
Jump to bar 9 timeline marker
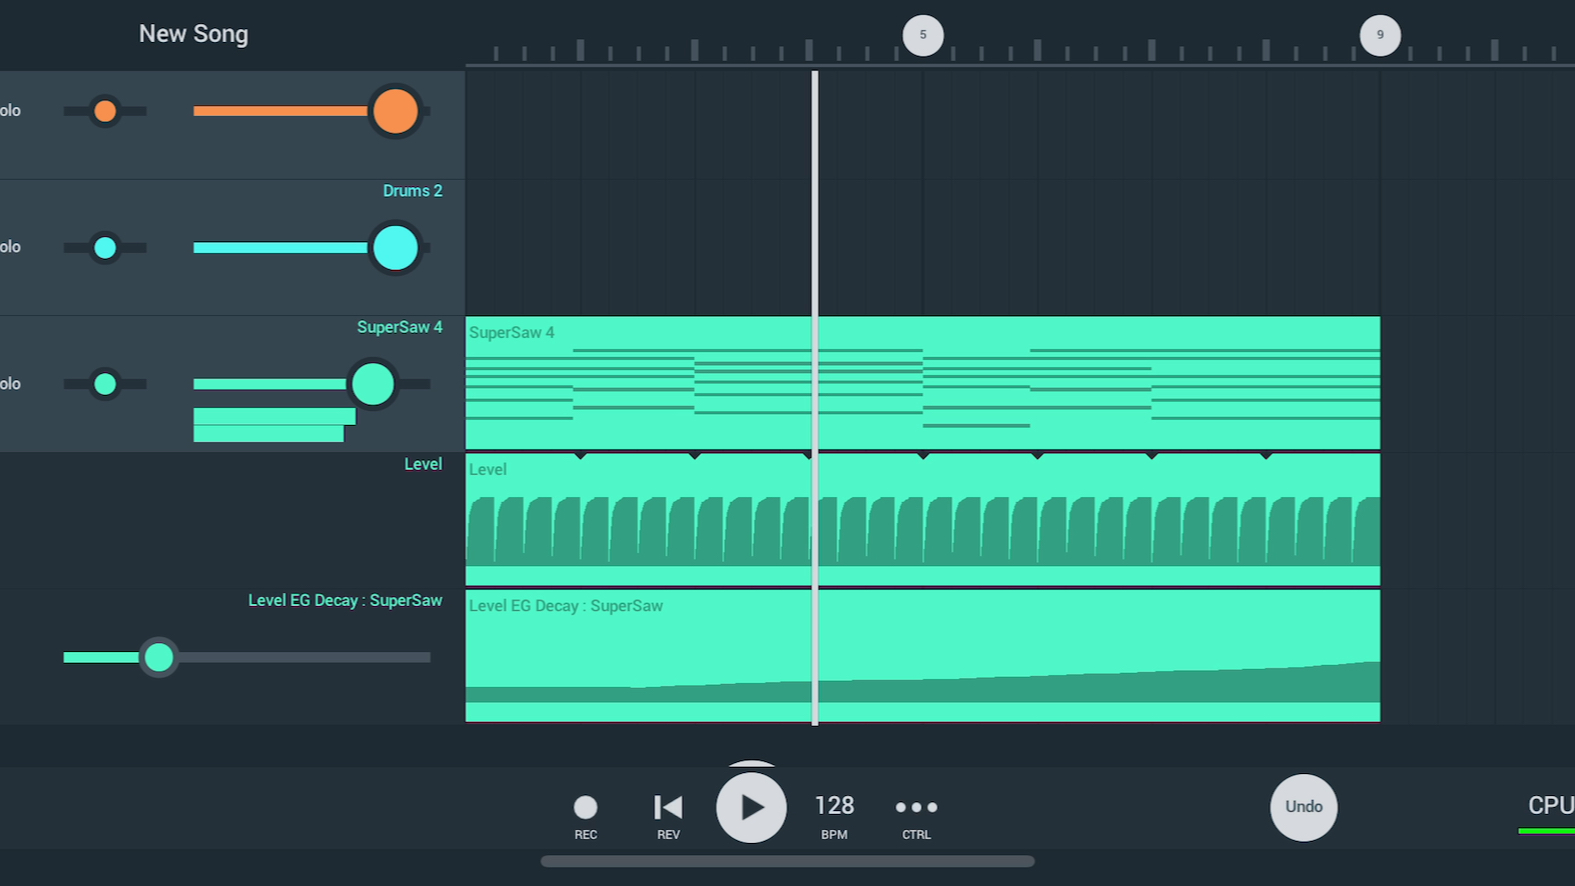click(1380, 35)
